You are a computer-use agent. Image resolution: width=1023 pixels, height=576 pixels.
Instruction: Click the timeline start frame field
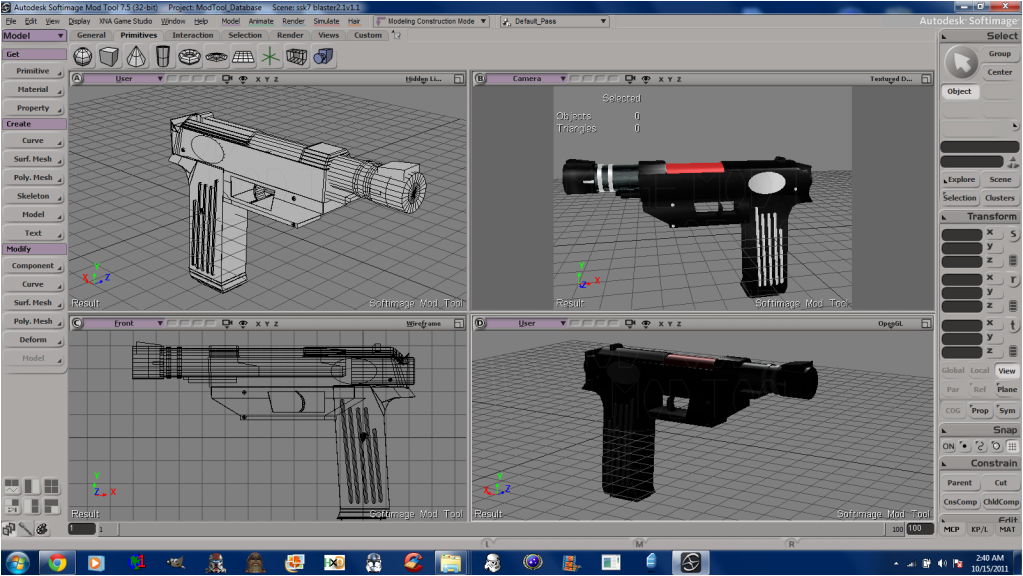click(82, 529)
